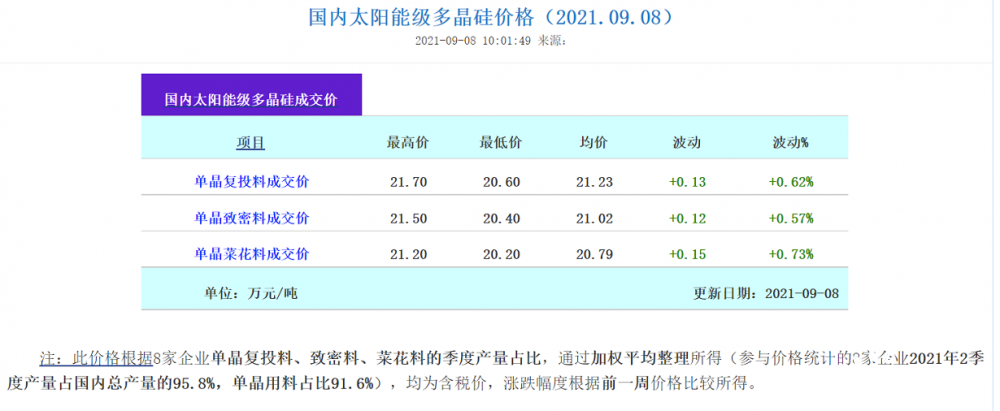1000x411 pixels.
Task: Click the 均价 column header
Action: (x=594, y=143)
